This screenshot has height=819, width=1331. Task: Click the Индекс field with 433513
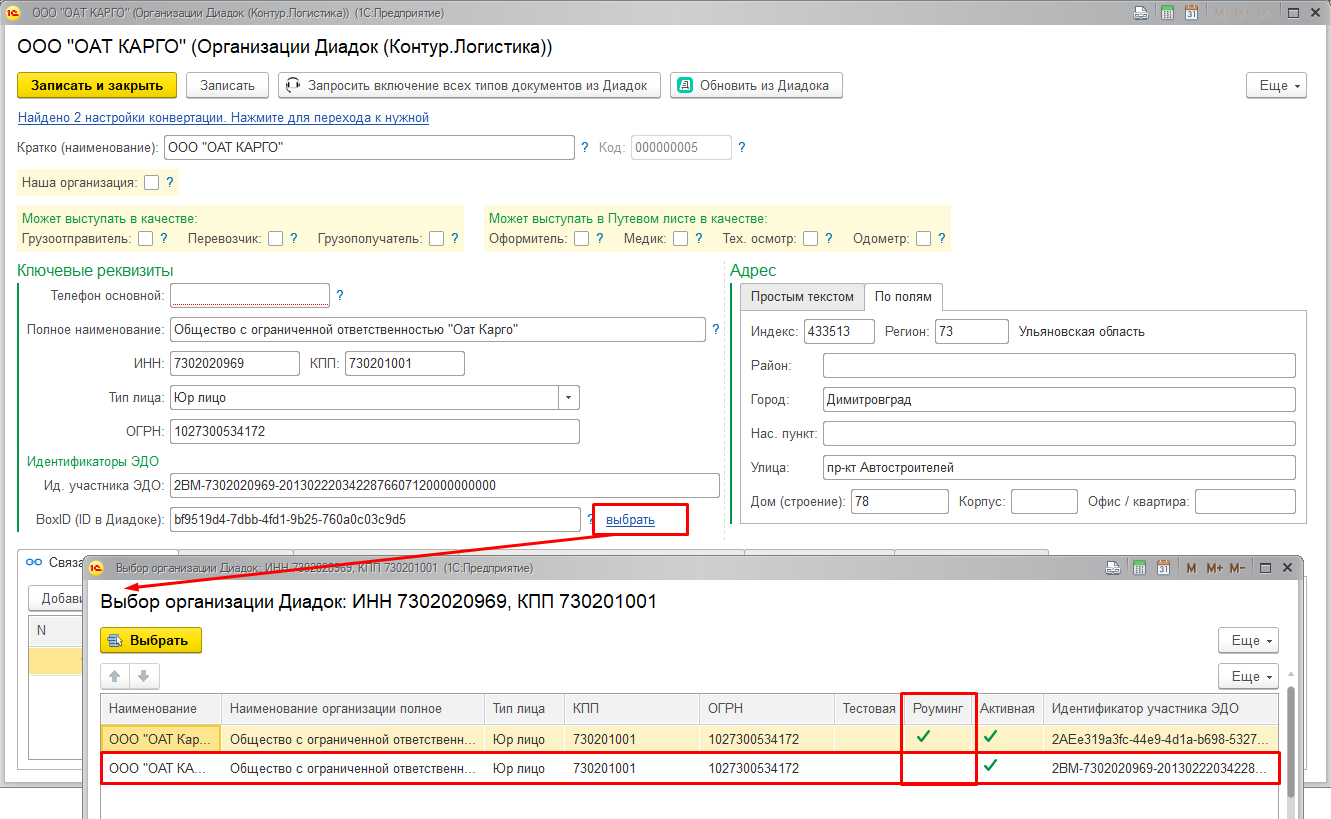click(x=839, y=331)
